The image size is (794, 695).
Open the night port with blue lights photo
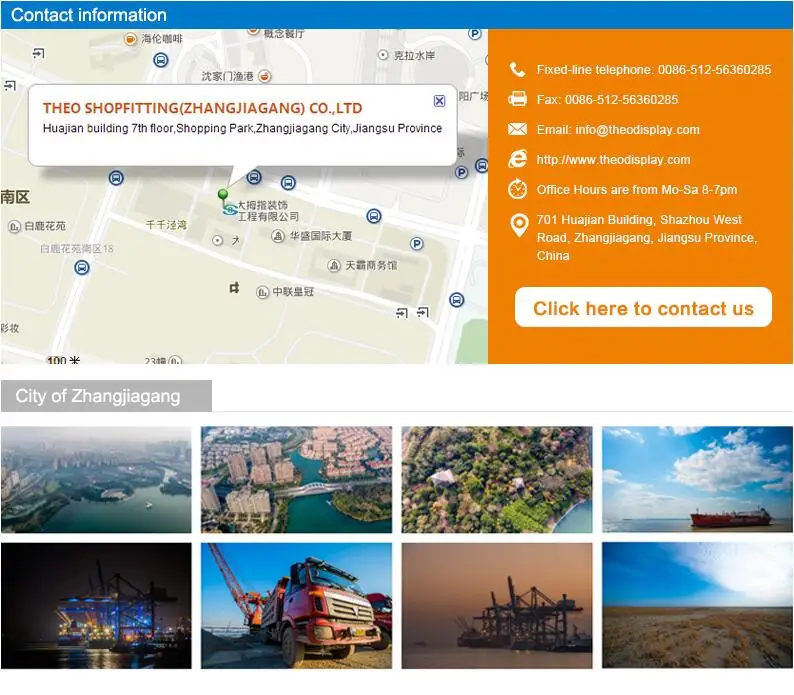tap(96, 605)
